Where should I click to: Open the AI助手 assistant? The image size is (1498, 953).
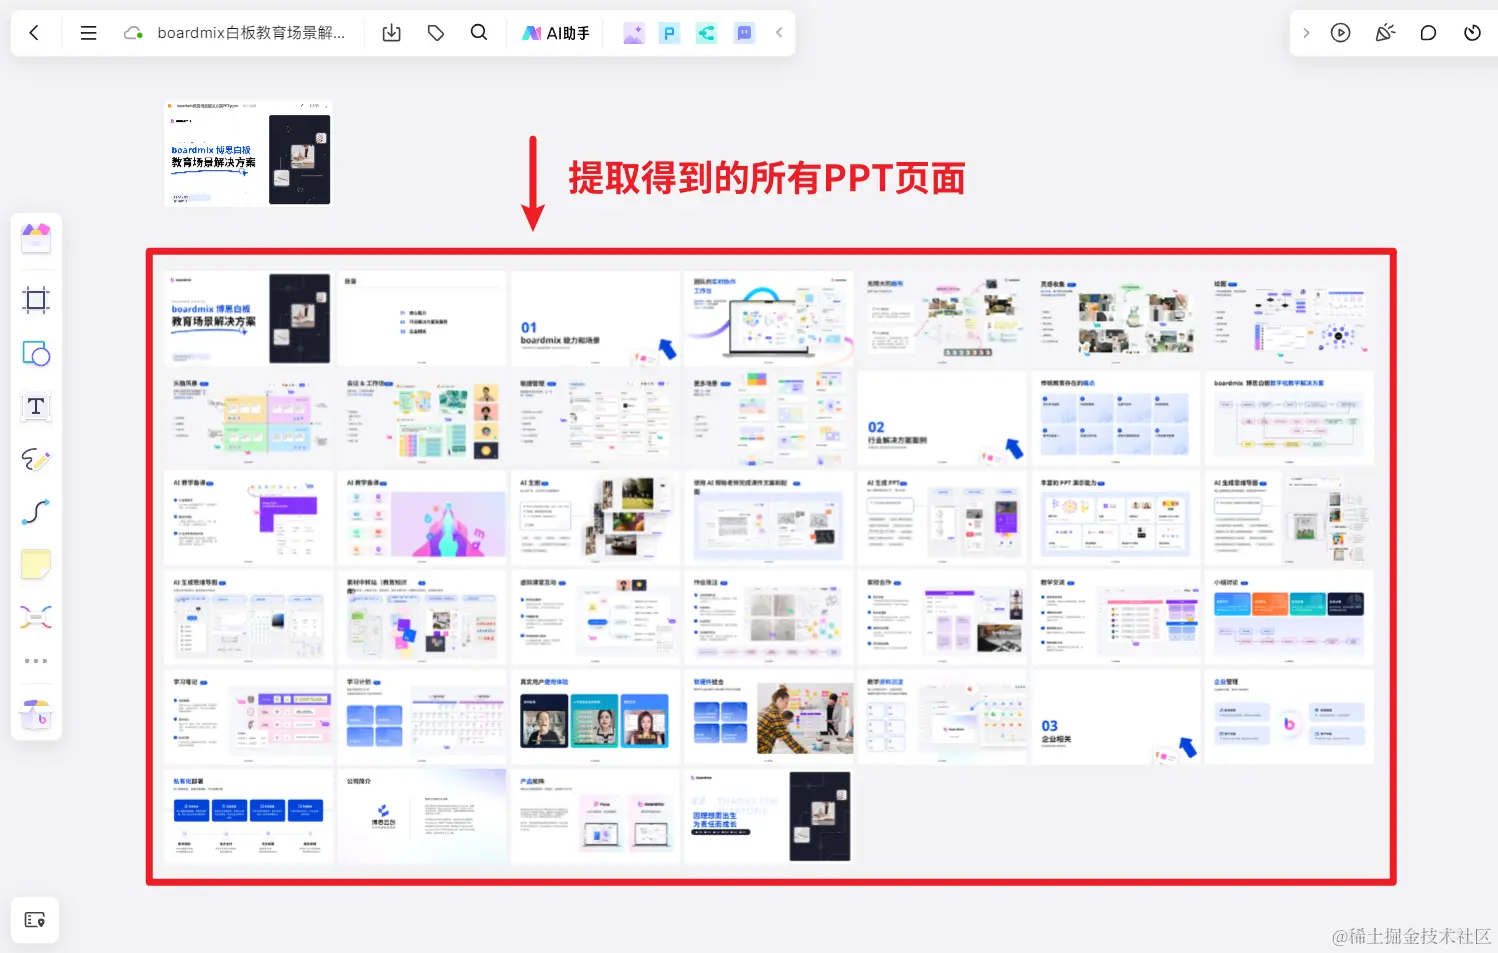tap(556, 33)
